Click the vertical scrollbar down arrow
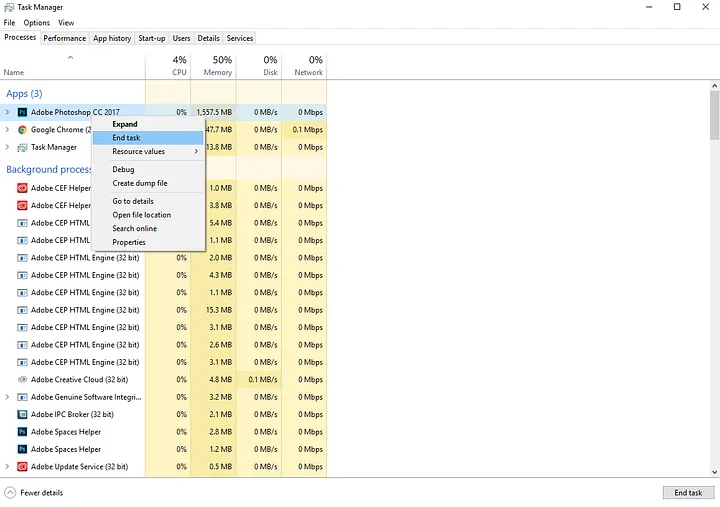Image resolution: width=720 pixels, height=507 pixels. point(714,472)
